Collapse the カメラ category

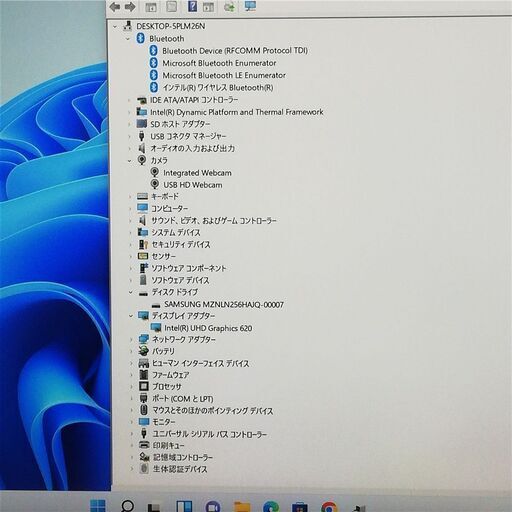coord(130,161)
